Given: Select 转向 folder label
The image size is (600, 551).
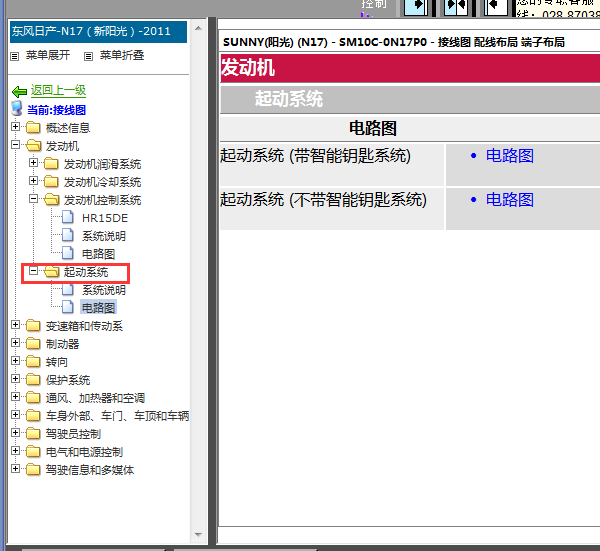Looking at the screenshot, I should [x=57, y=362].
